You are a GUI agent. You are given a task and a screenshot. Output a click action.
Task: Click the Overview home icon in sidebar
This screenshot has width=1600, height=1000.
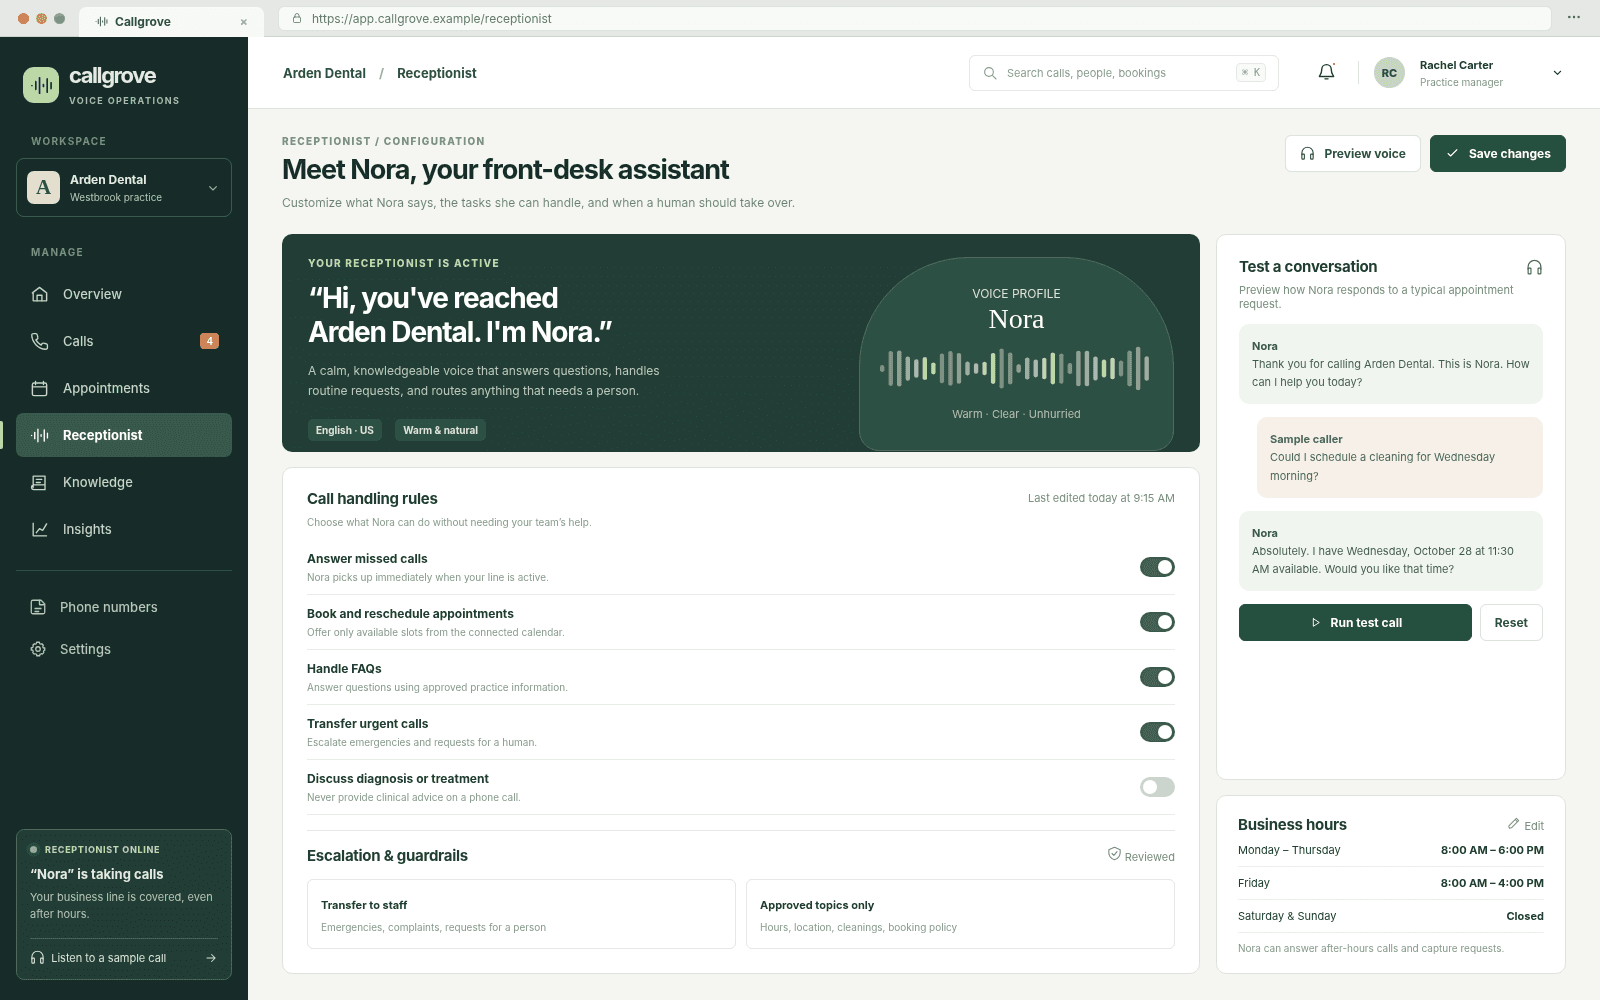pyautogui.click(x=40, y=294)
